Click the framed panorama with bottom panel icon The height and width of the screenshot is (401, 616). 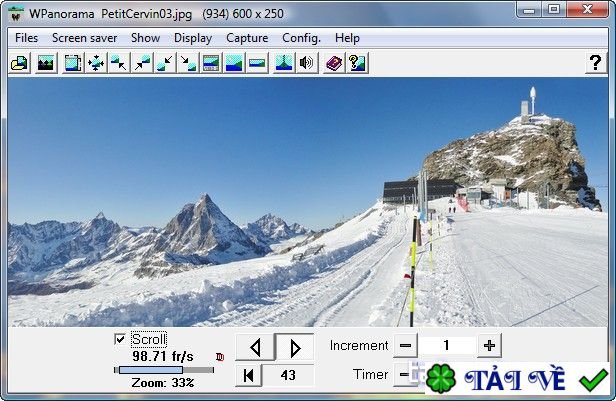click(x=211, y=63)
